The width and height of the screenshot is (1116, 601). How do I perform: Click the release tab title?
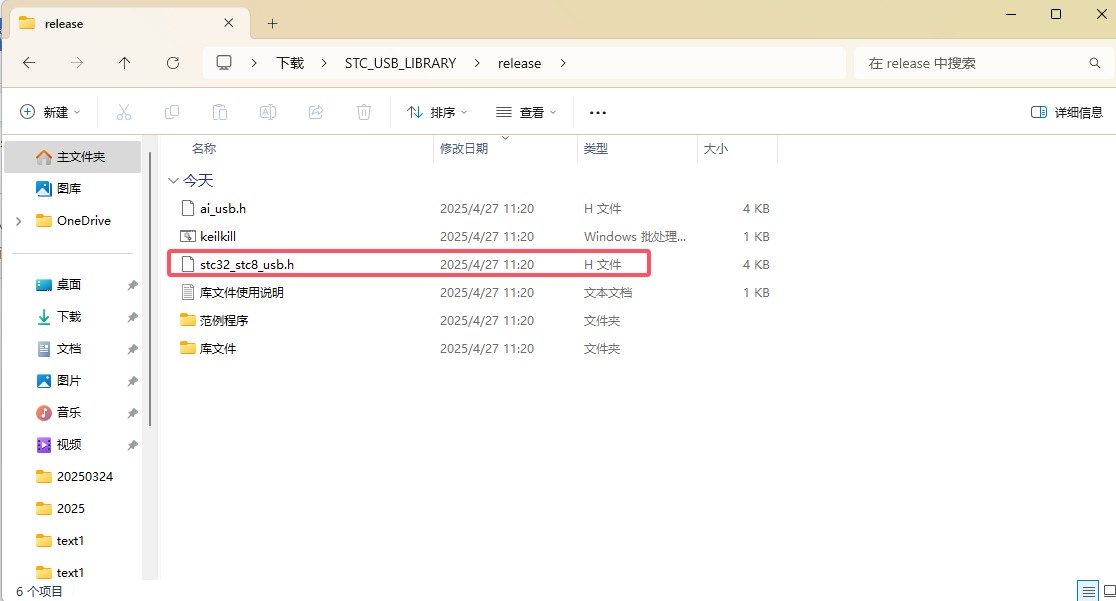coord(63,23)
